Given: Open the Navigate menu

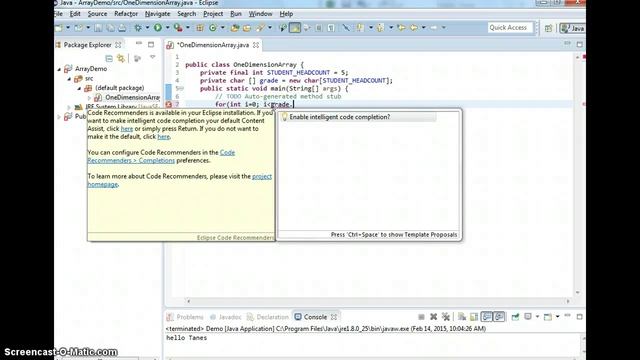Looking at the screenshot, I should (x=157, y=14).
